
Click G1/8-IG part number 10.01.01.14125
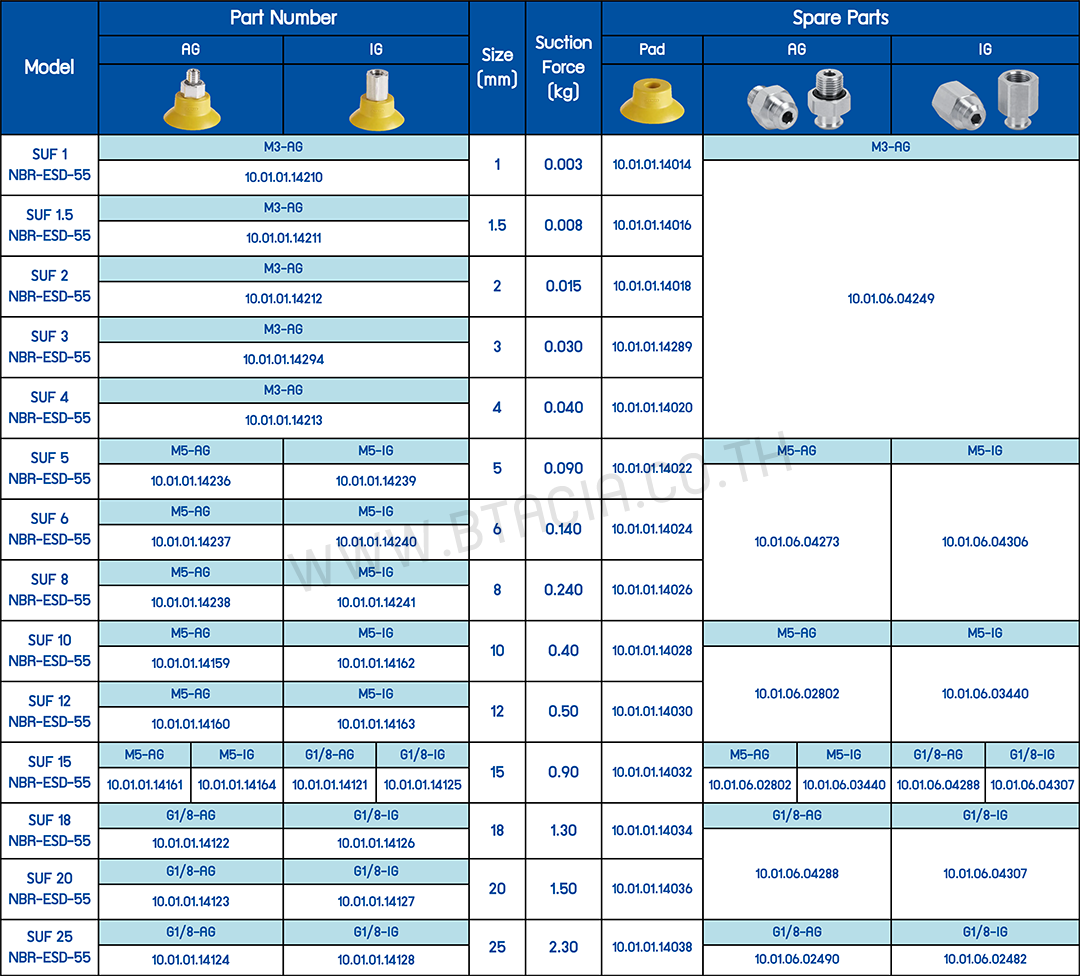(x=423, y=785)
